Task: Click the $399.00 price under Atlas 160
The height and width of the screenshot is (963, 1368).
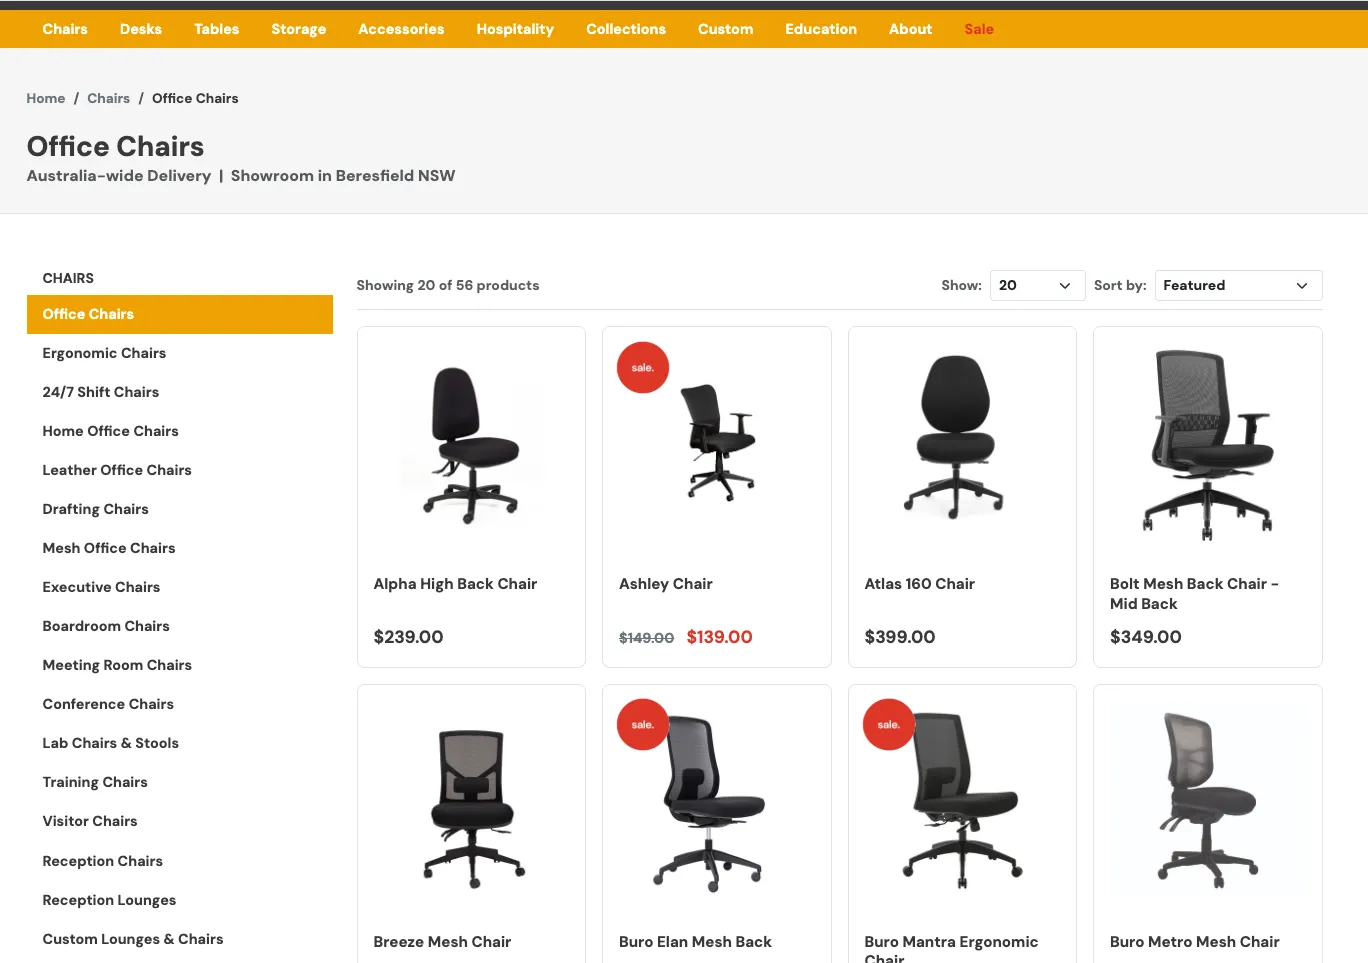Action: [899, 637]
